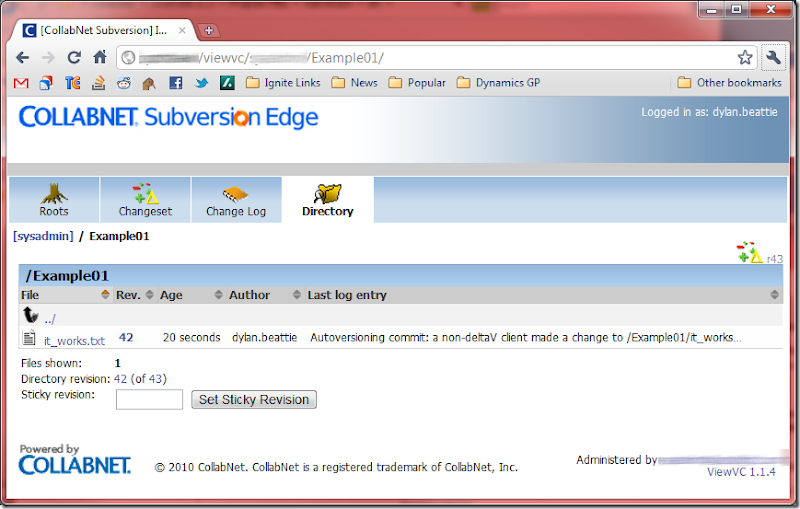Click the Set Sticky Revision button
This screenshot has height=509, width=800.
[x=254, y=399]
